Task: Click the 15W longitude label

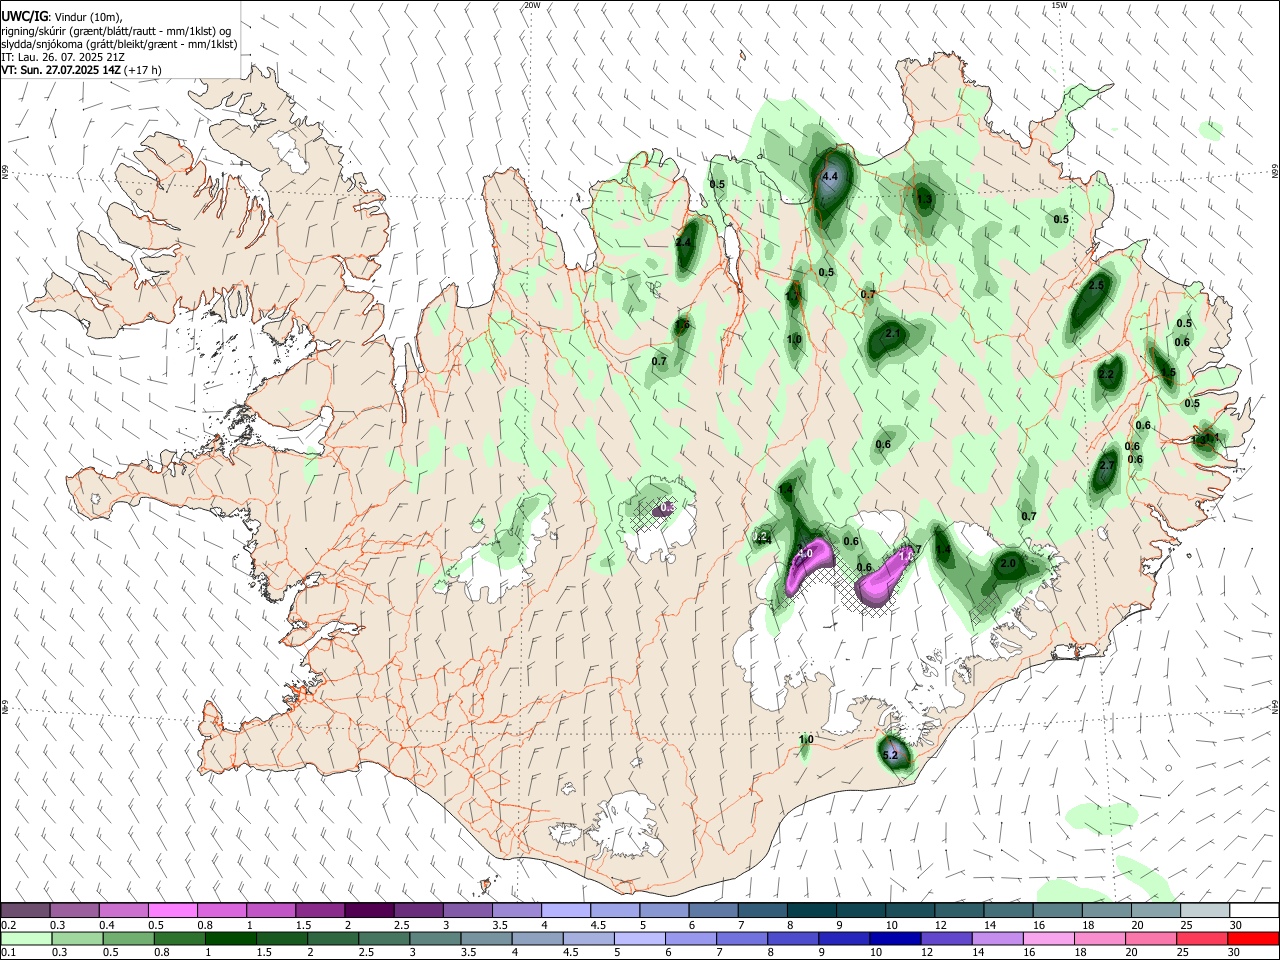Action: (1059, 5)
